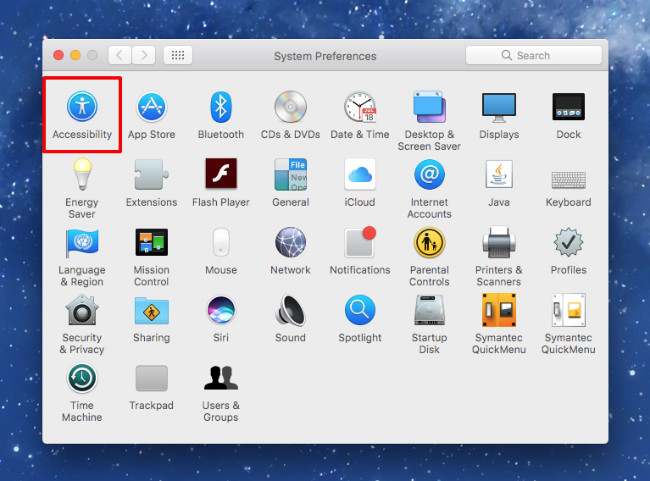Click the Network preferences globe icon
Viewport: 650px width, 481px height.
point(290,243)
